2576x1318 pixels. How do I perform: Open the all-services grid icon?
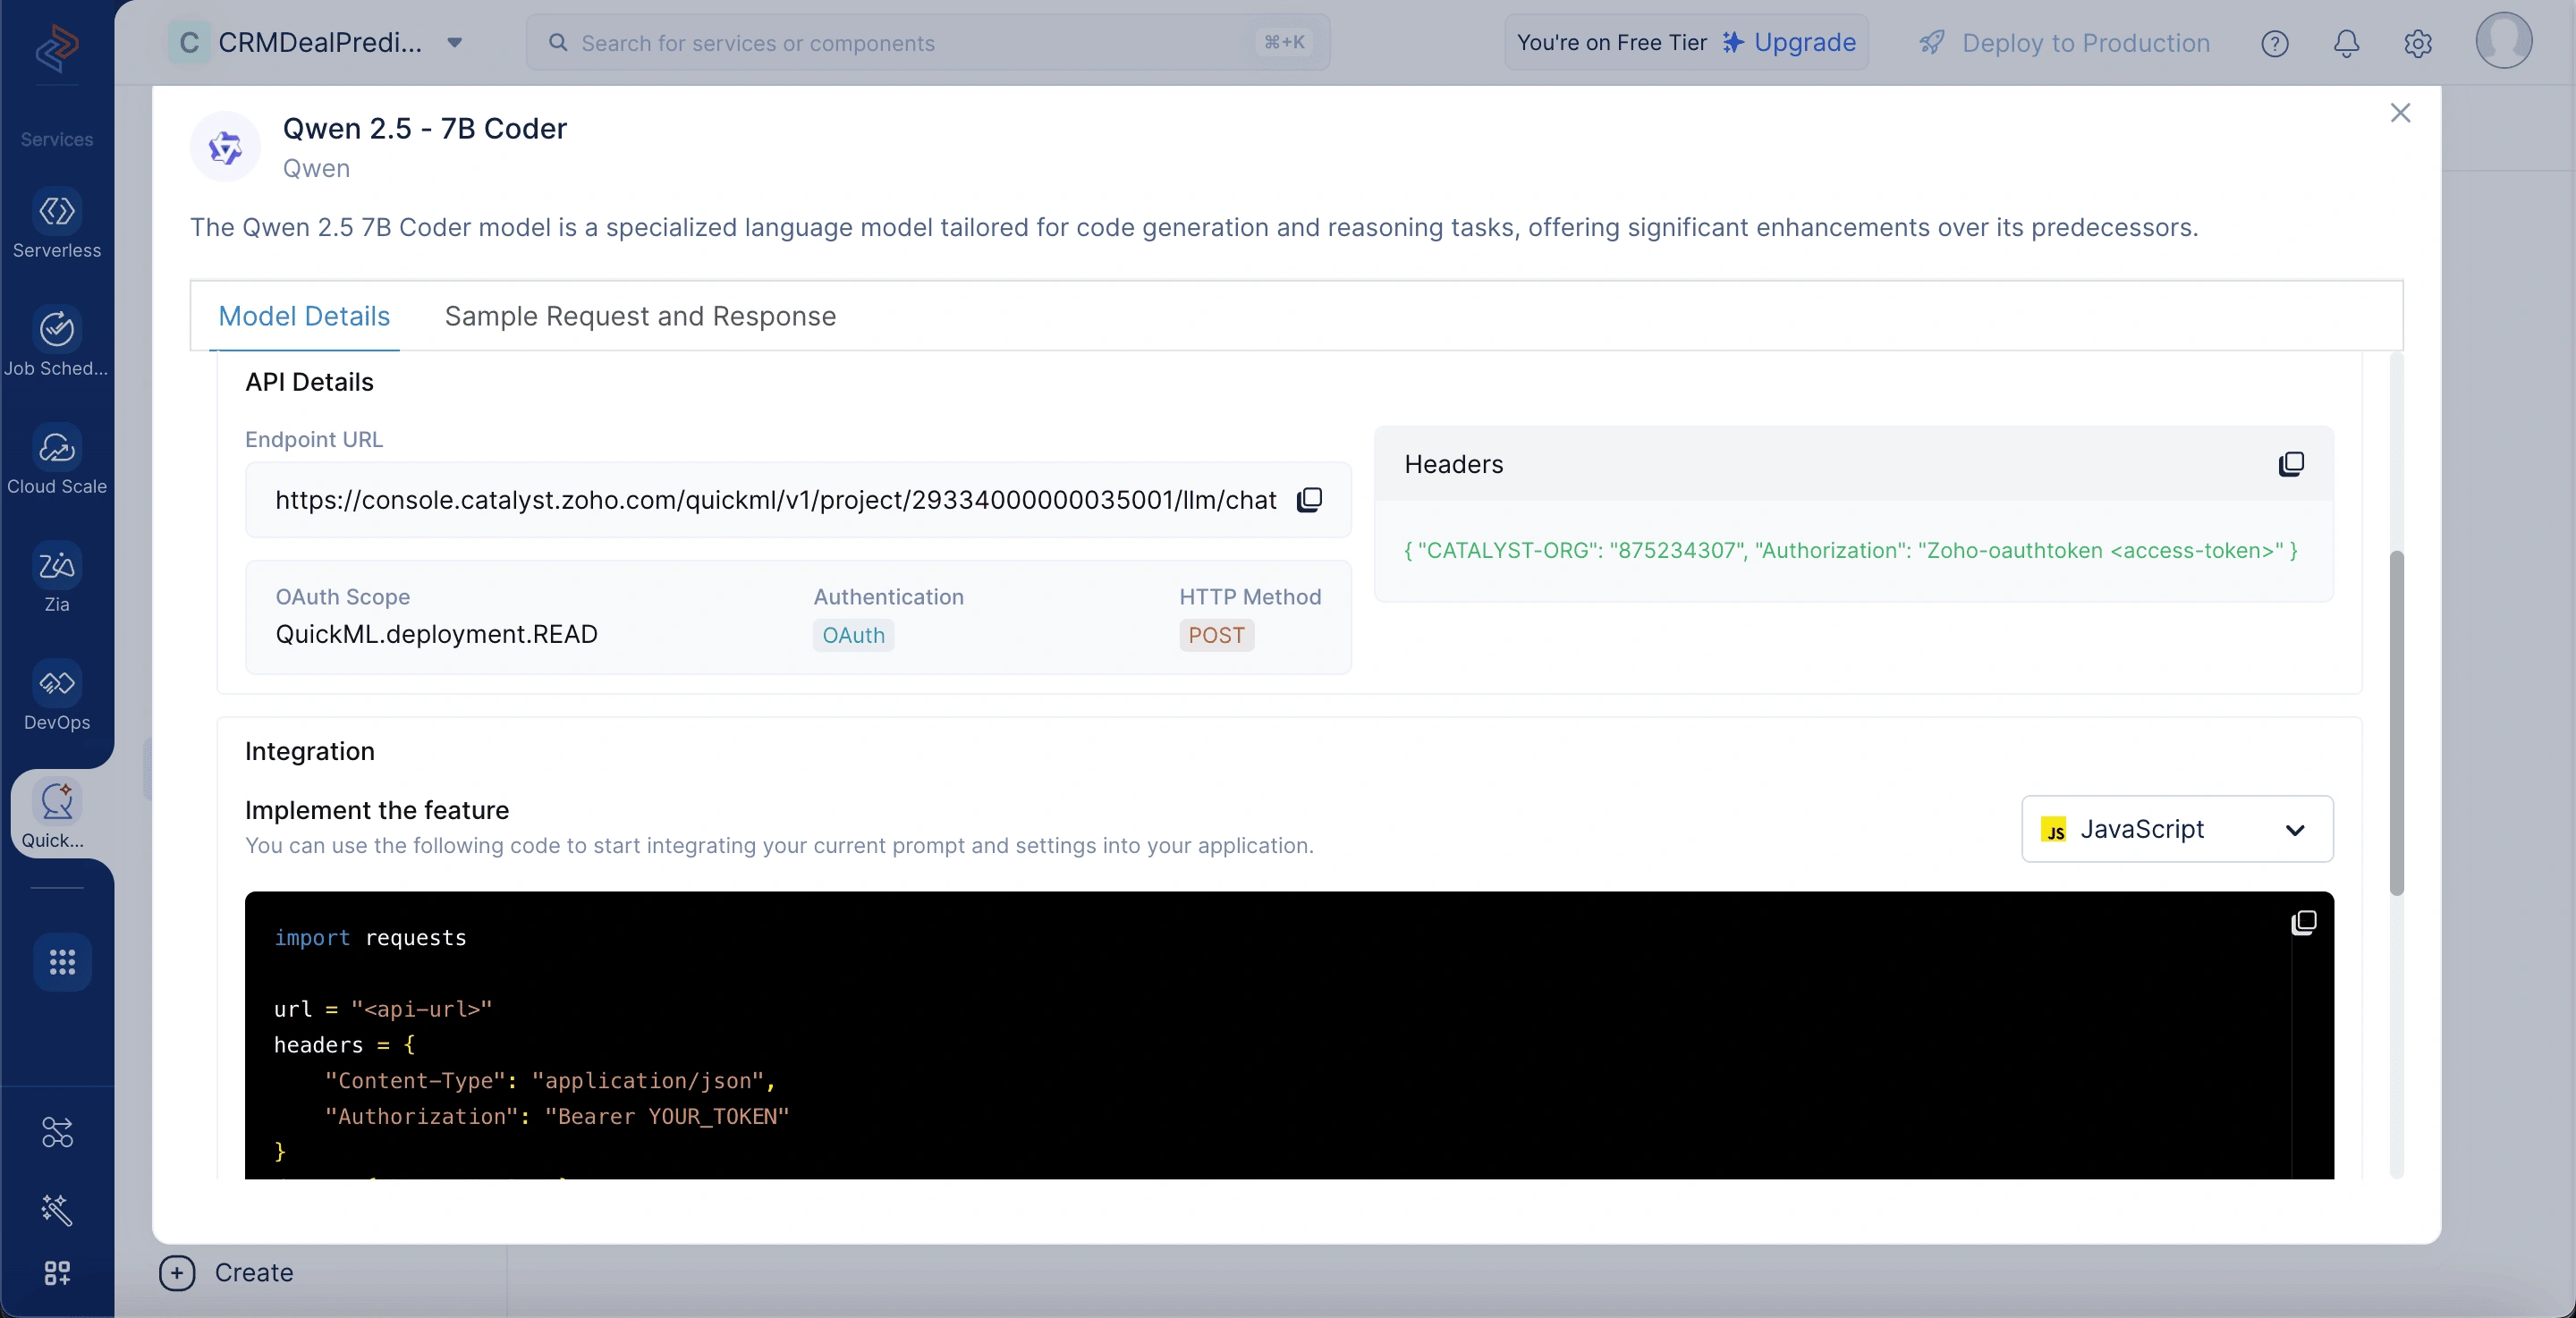62,962
